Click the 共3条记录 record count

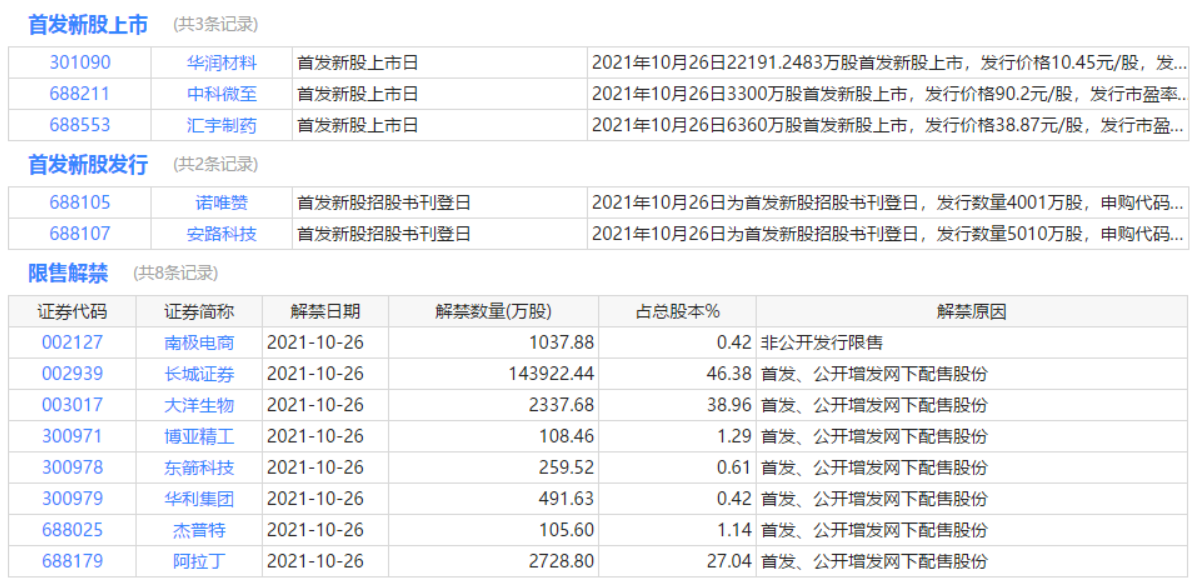pyautogui.click(x=216, y=24)
